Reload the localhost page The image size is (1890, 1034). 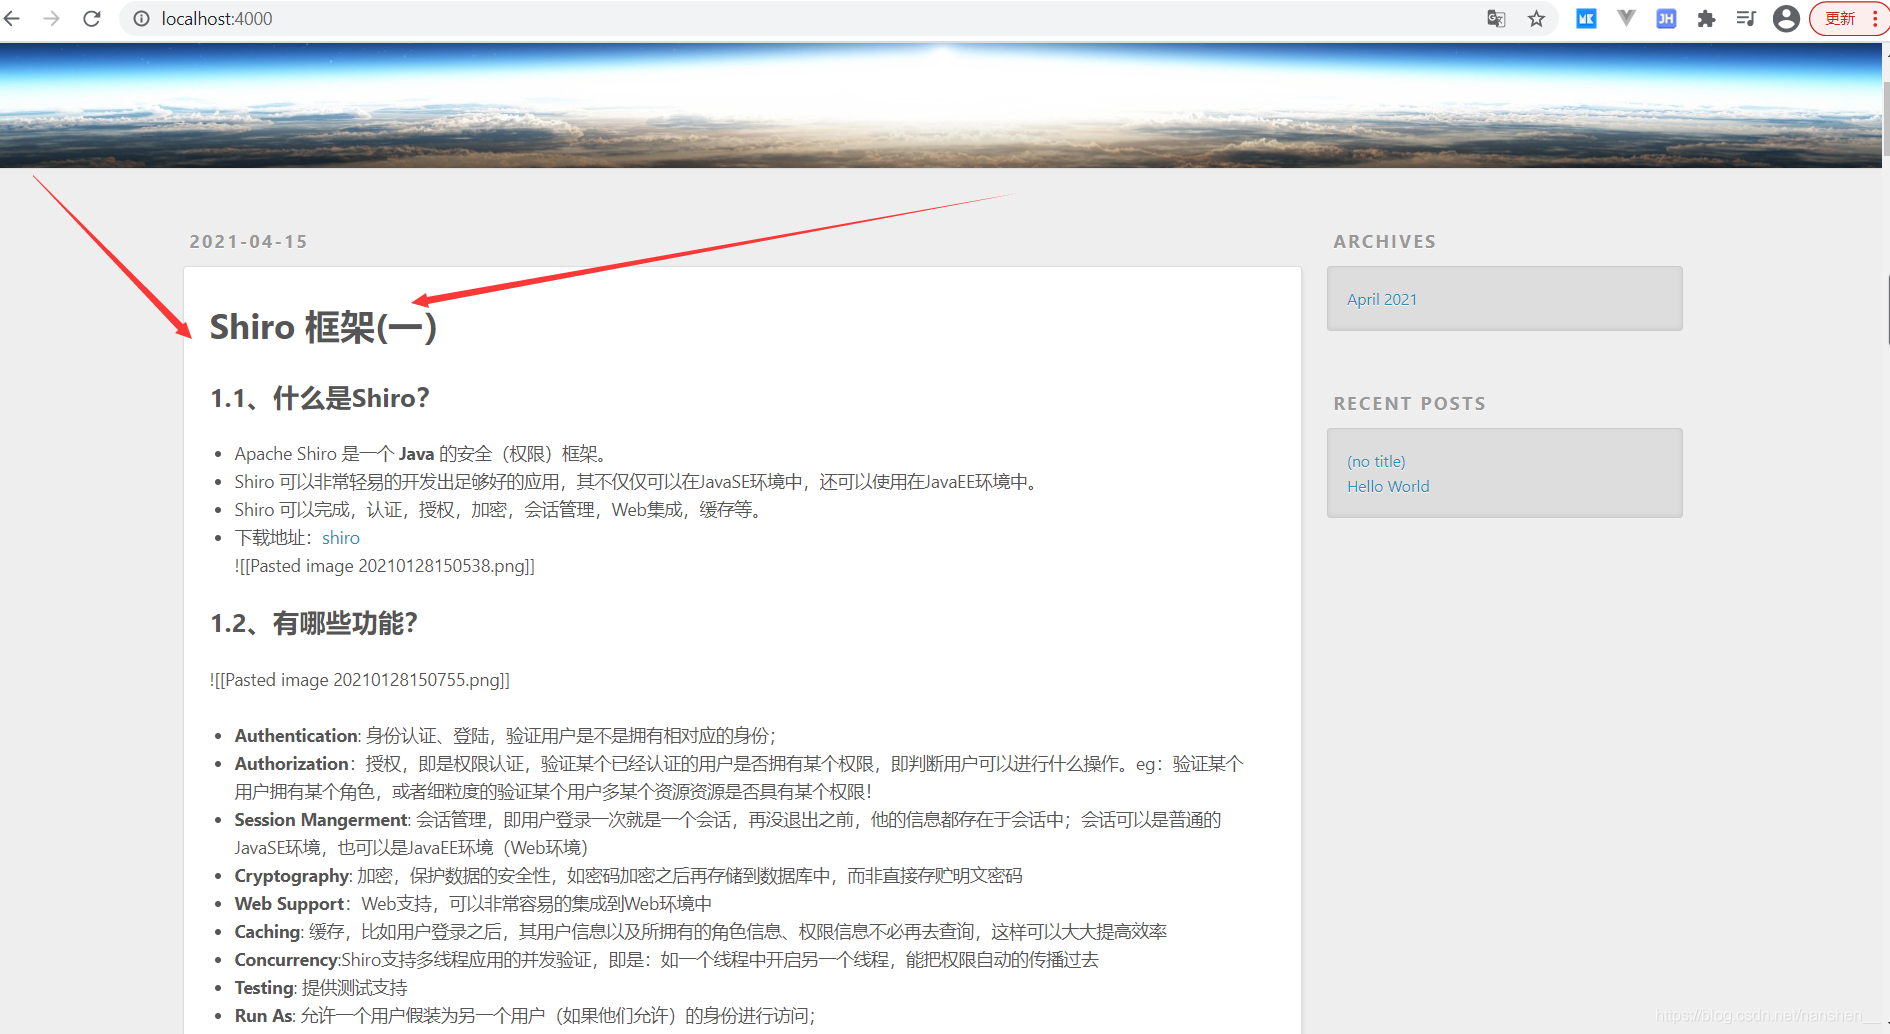point(92,19)
